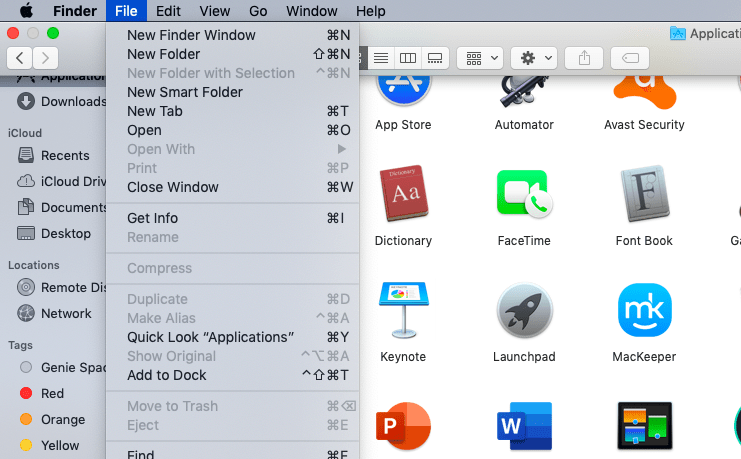Go back with the left arrow button
Screen dimensions: 741x459
(19, 58)
